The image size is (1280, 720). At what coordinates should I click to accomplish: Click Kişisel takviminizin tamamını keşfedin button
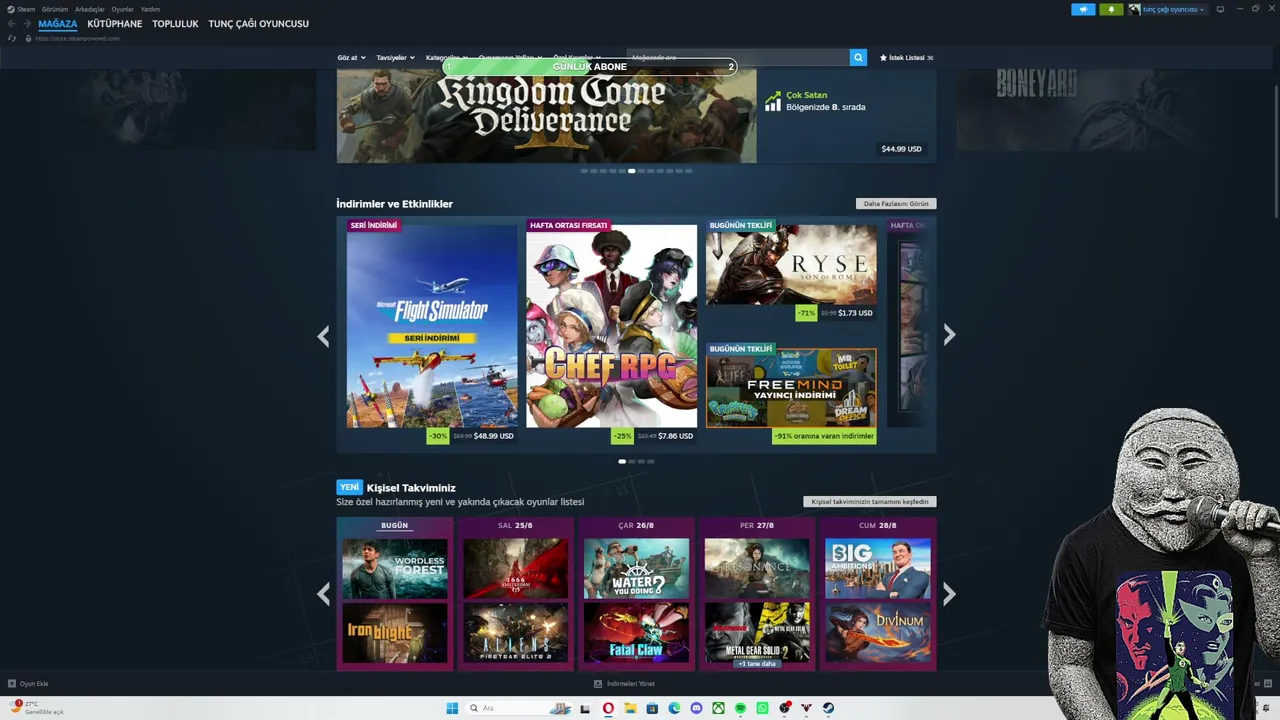(870, 502)
